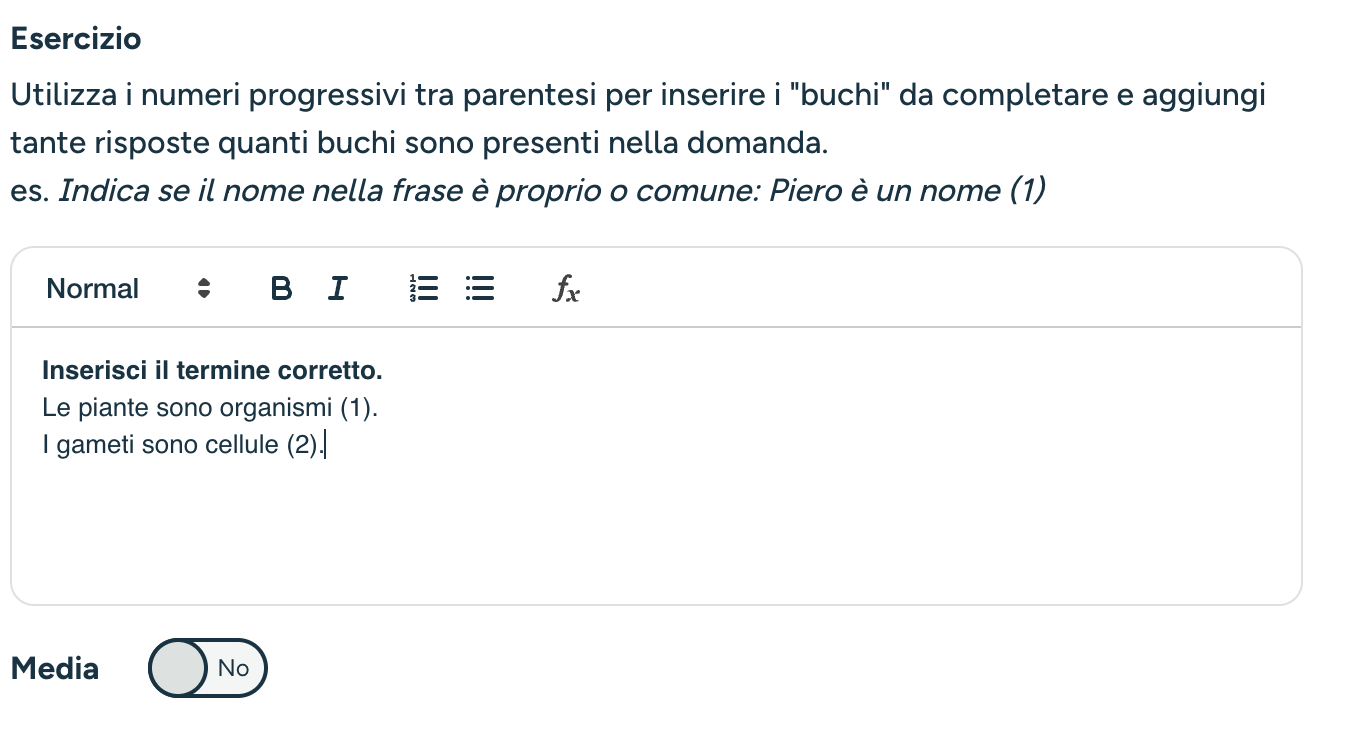Viewport: 1362px width, 748px height.
Task: Click the No label on the Media switch
Action: 233,668
